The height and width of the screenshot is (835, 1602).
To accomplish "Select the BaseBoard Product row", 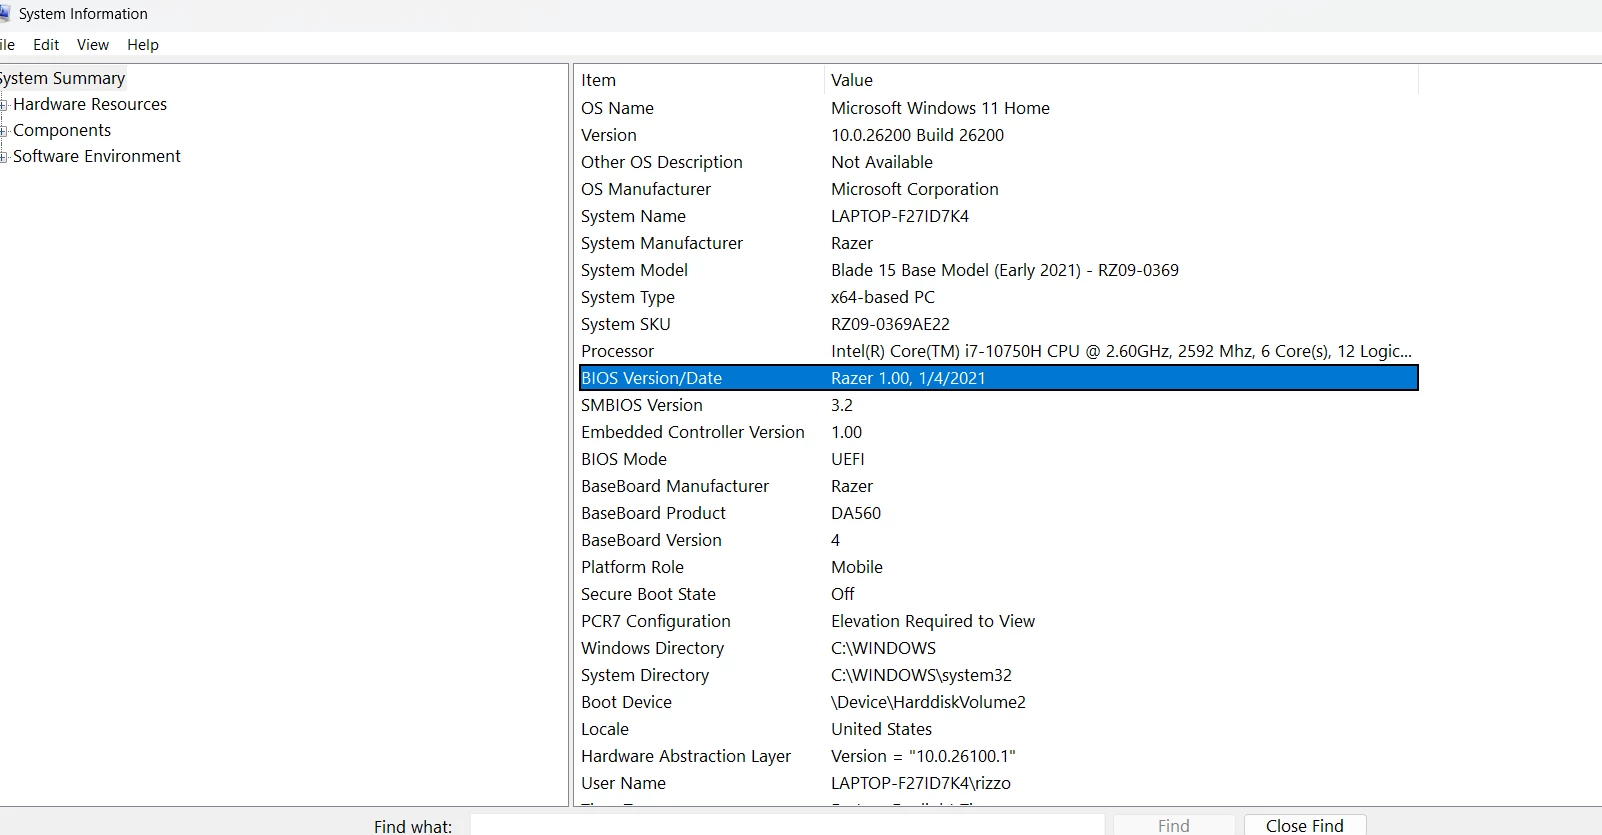I will pyautogui.click(x=998, y=513).
